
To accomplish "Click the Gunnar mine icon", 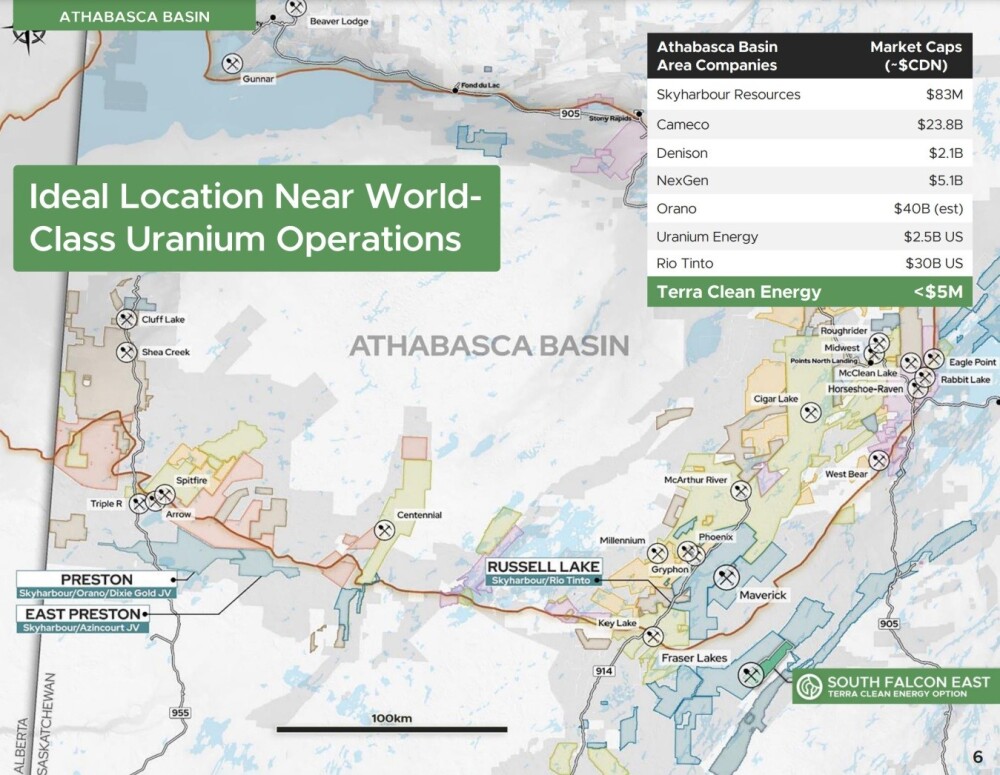I will point(233,63).
